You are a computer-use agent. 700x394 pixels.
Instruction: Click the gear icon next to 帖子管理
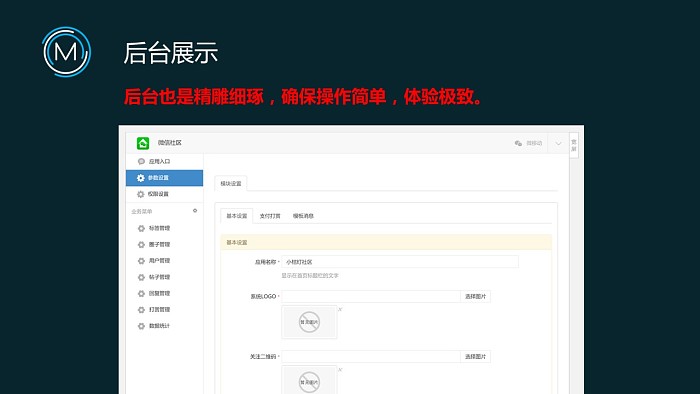[x=141, y=277]
